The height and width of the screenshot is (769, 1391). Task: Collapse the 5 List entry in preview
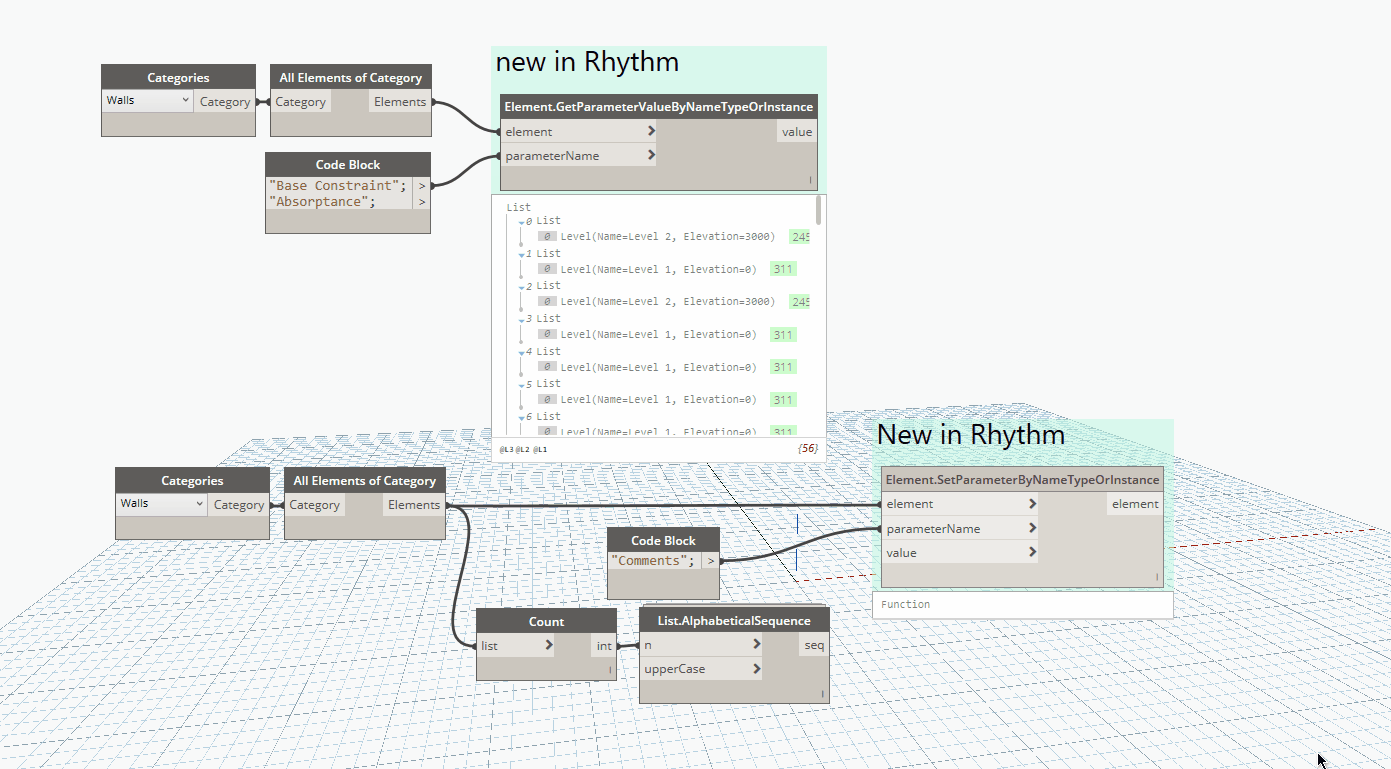click(522, 384)
